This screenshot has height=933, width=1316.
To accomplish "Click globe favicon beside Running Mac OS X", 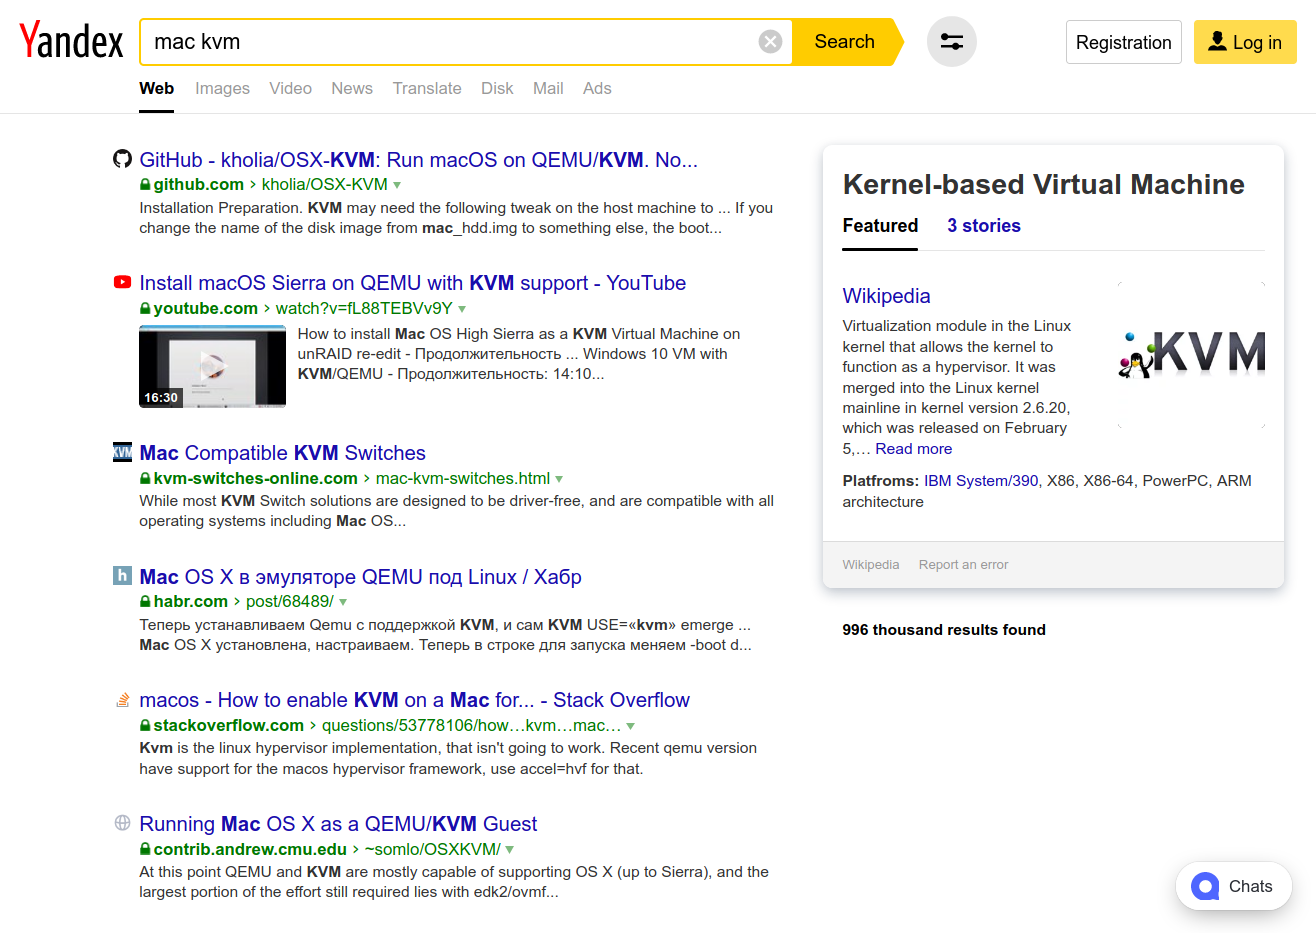I will pyautogui.click(x=122, y=822).
